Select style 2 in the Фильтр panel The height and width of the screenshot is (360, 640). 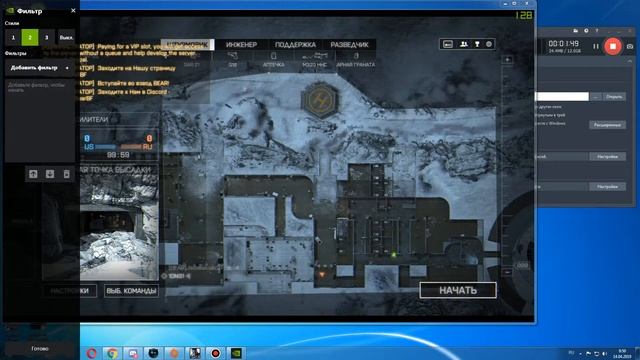30,38
